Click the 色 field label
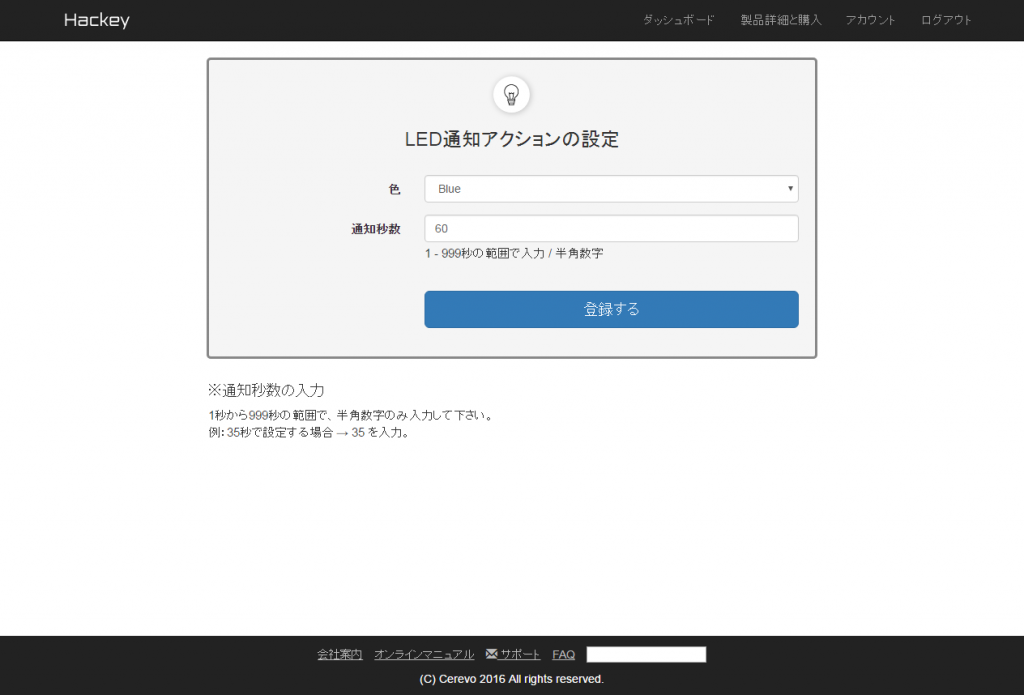Viewport: 1024px width, 695px height. 394,189
